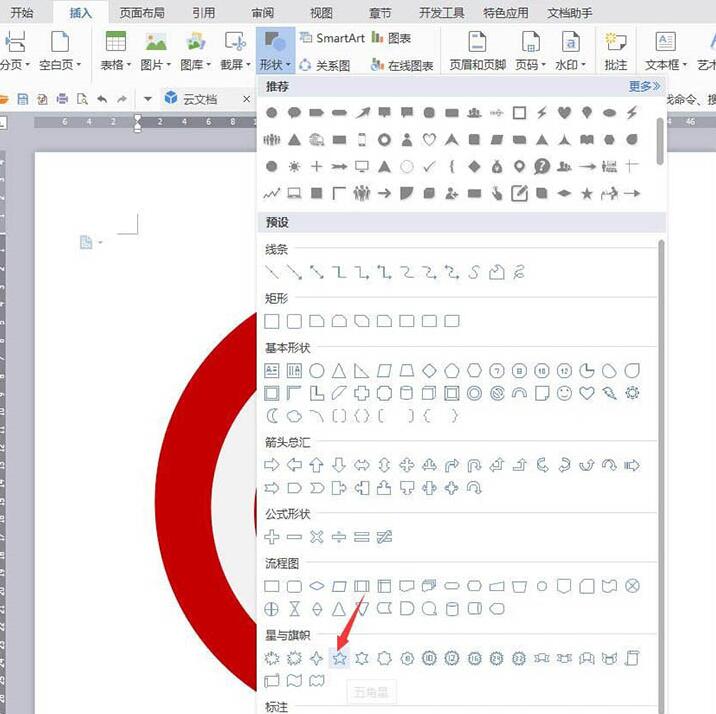The image size is (716, 714).
Task: Choose the isosceles triangle basic shape
Action: pos(339,370)
